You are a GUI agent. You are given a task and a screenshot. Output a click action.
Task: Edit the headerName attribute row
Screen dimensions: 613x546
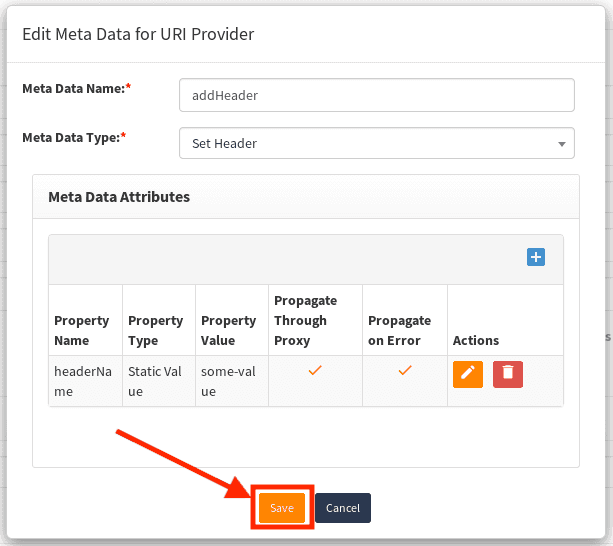pyautogui.click(x=468, y=374)
